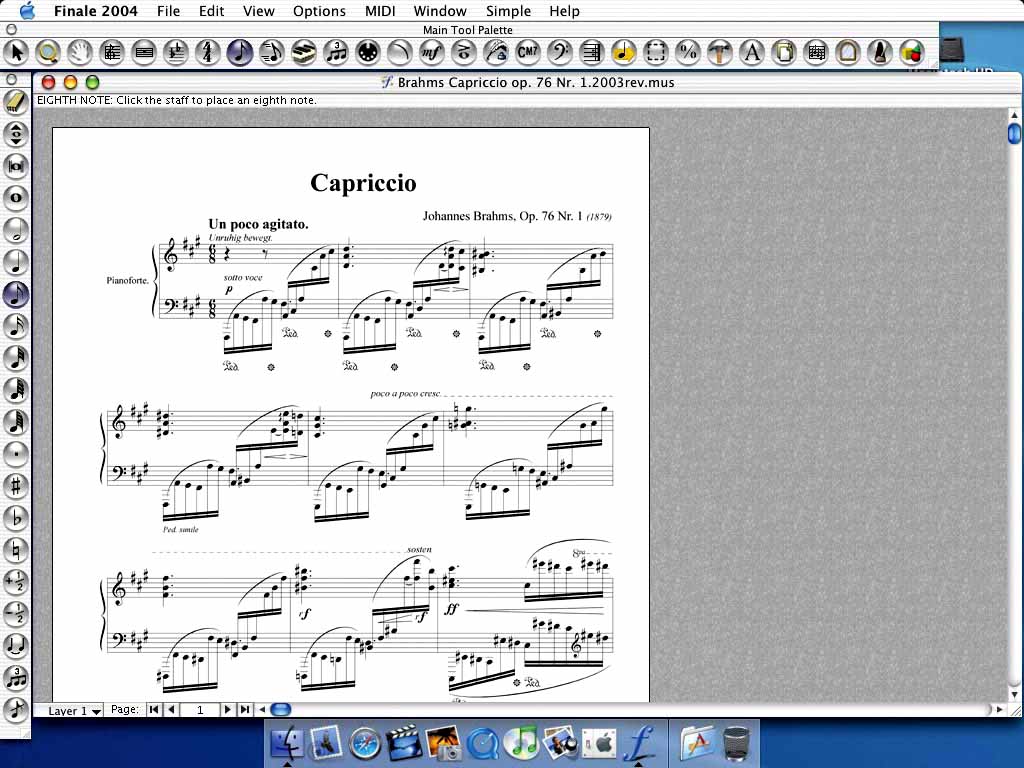Select the HyperScribe keyboard tool
Viewport: 1024px width, 768px height.
click(304, 52)
